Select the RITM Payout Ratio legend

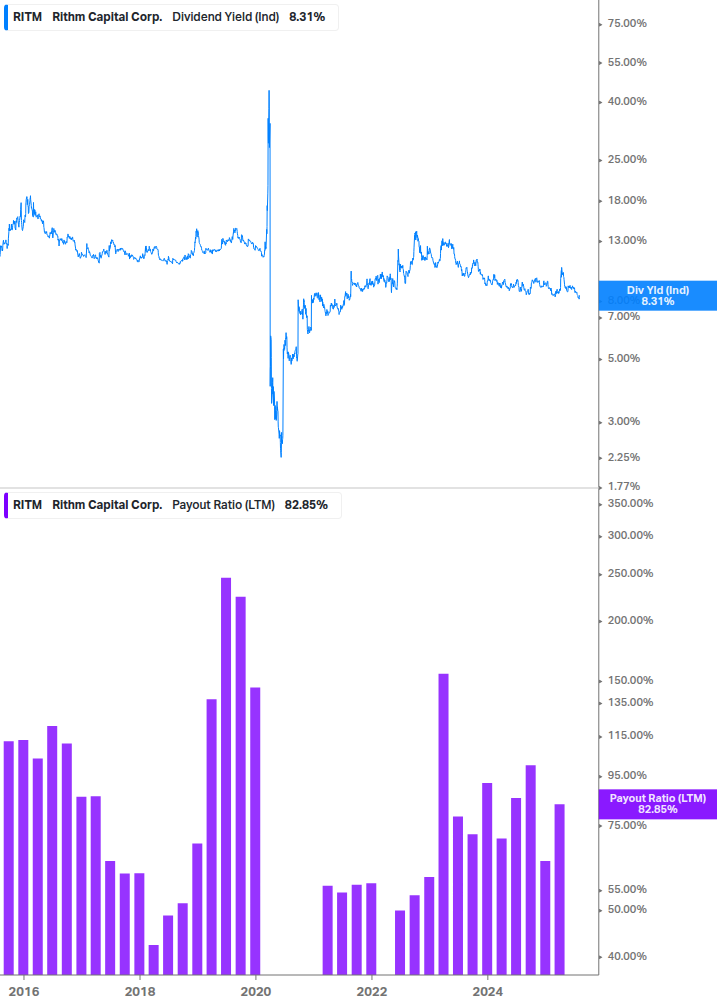point(172,505)
